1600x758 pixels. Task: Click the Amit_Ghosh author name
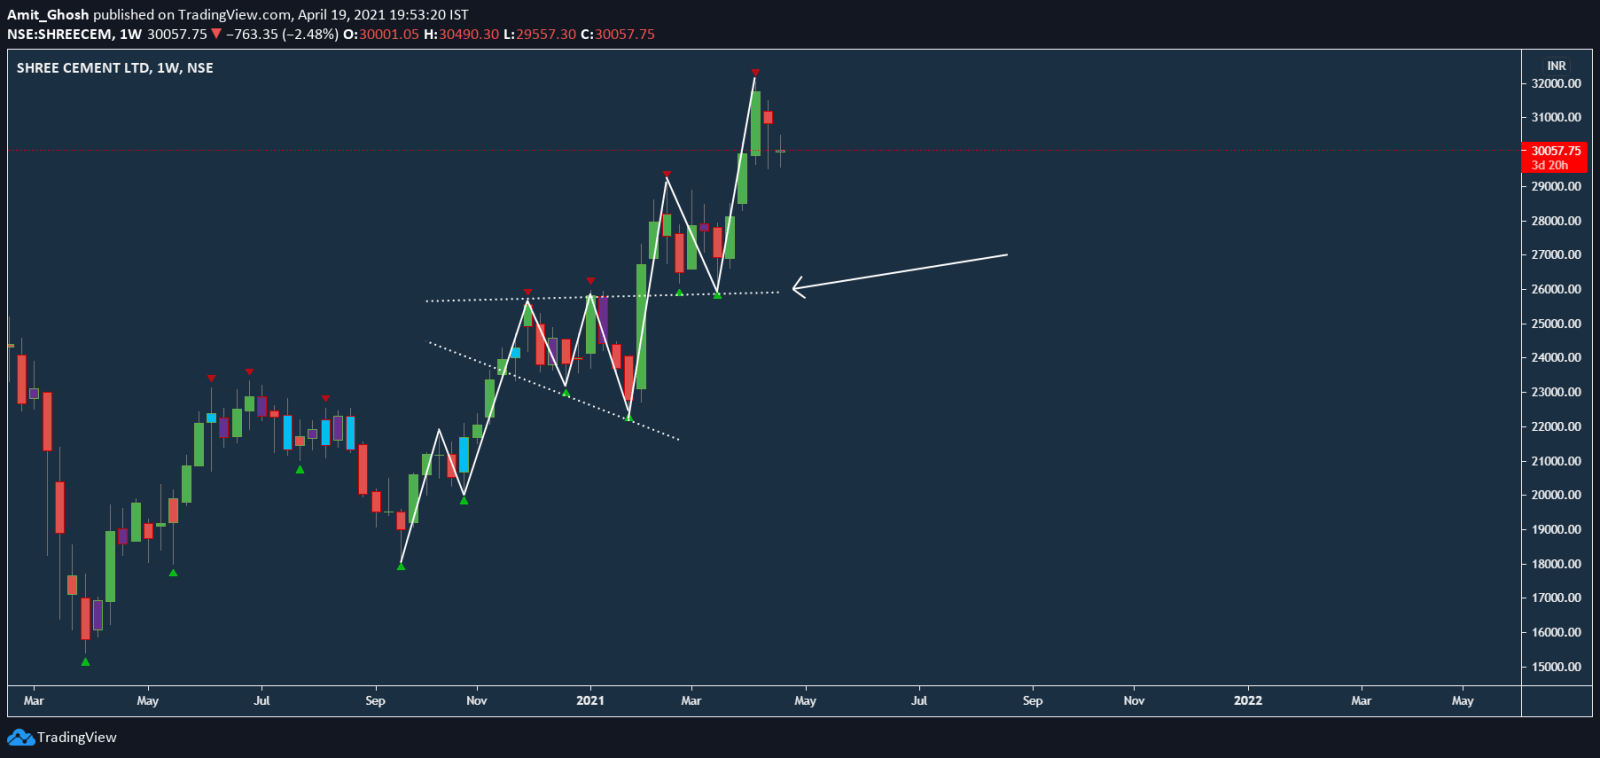coord(48,15)
